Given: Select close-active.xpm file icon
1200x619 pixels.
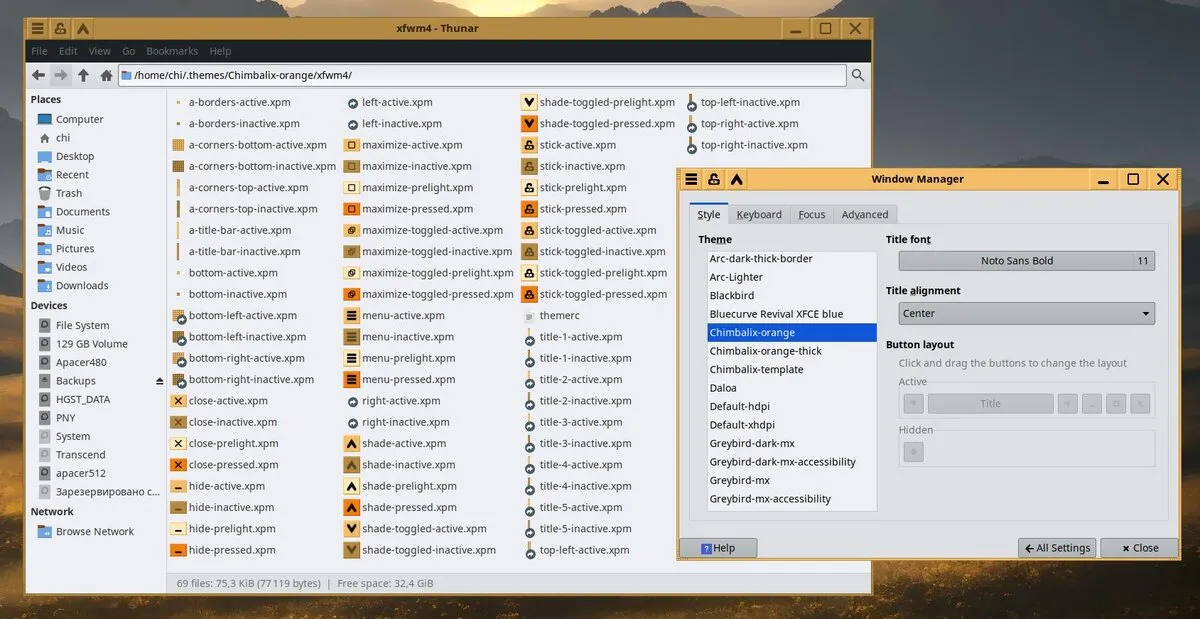Looking at the screenshot, I should click(x=178, y=401).
